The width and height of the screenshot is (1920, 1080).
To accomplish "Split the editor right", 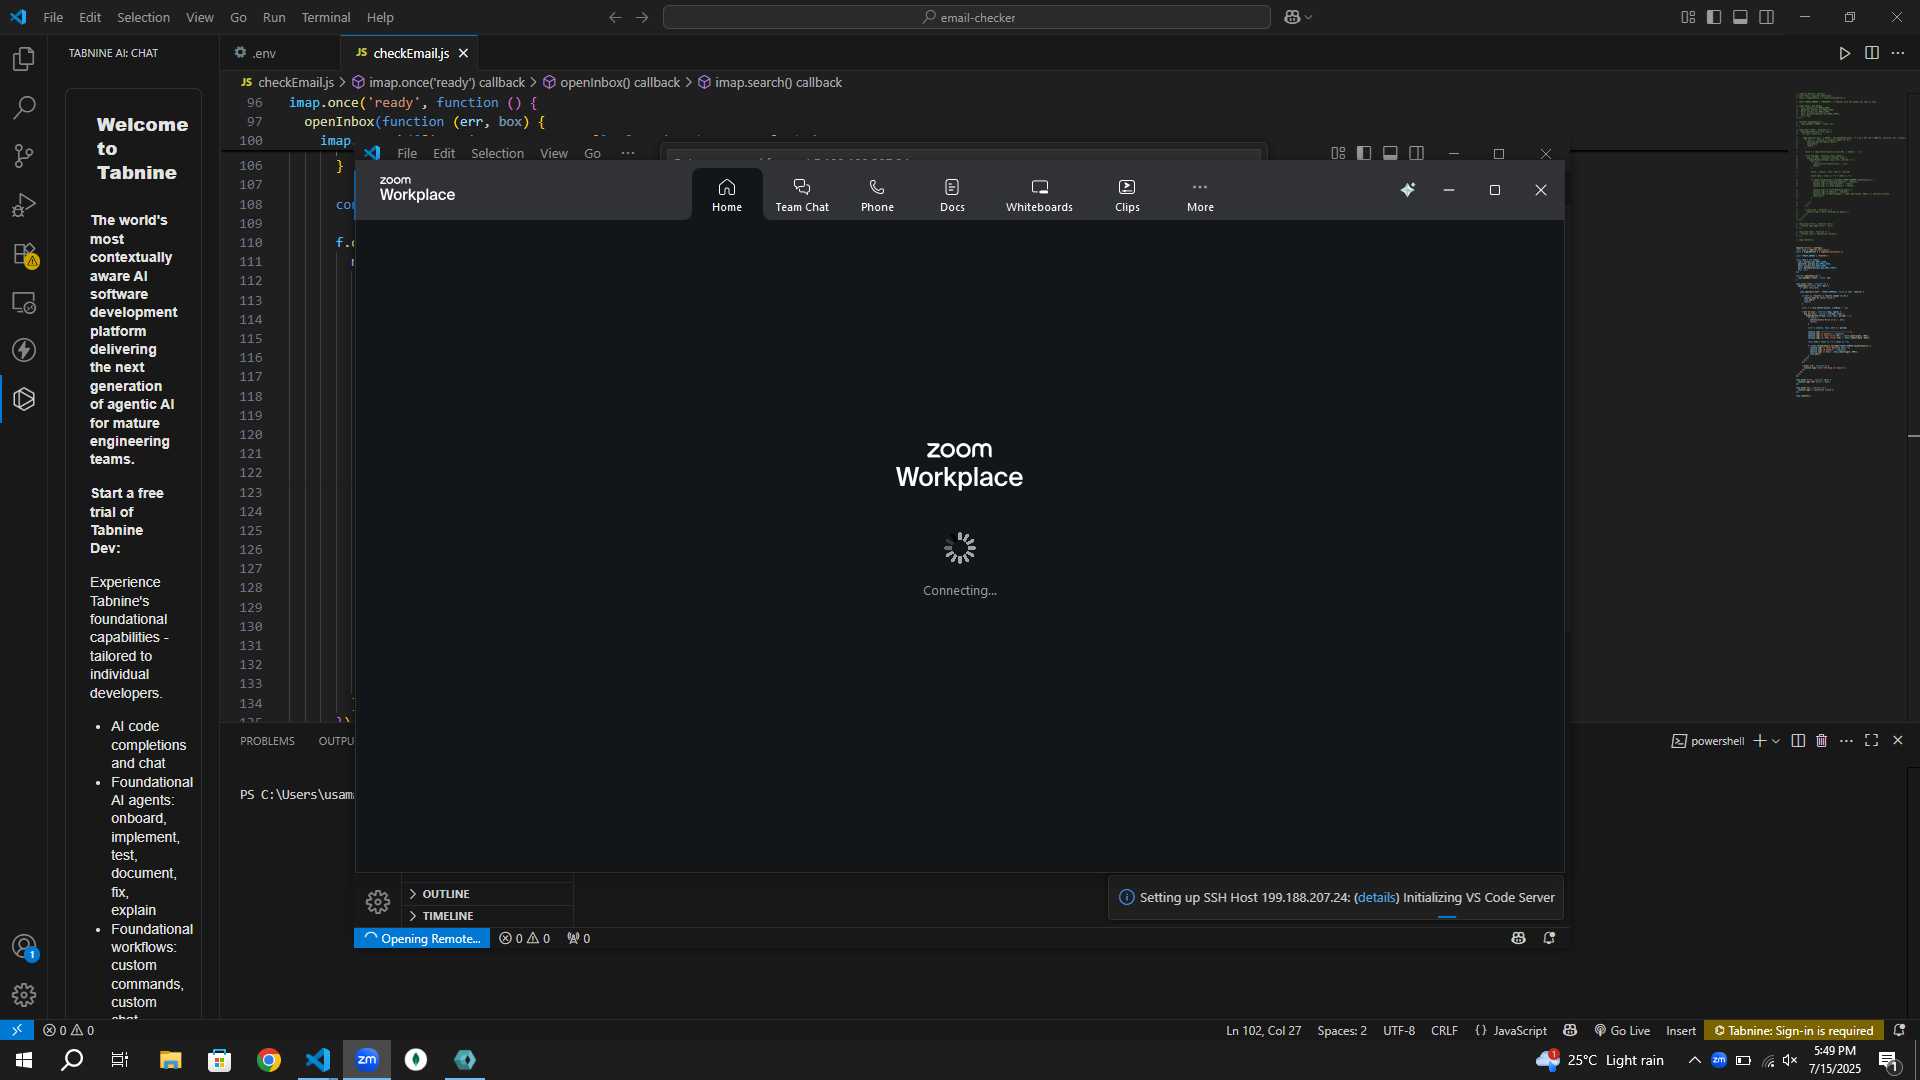I will click(x=1872, y=53).
